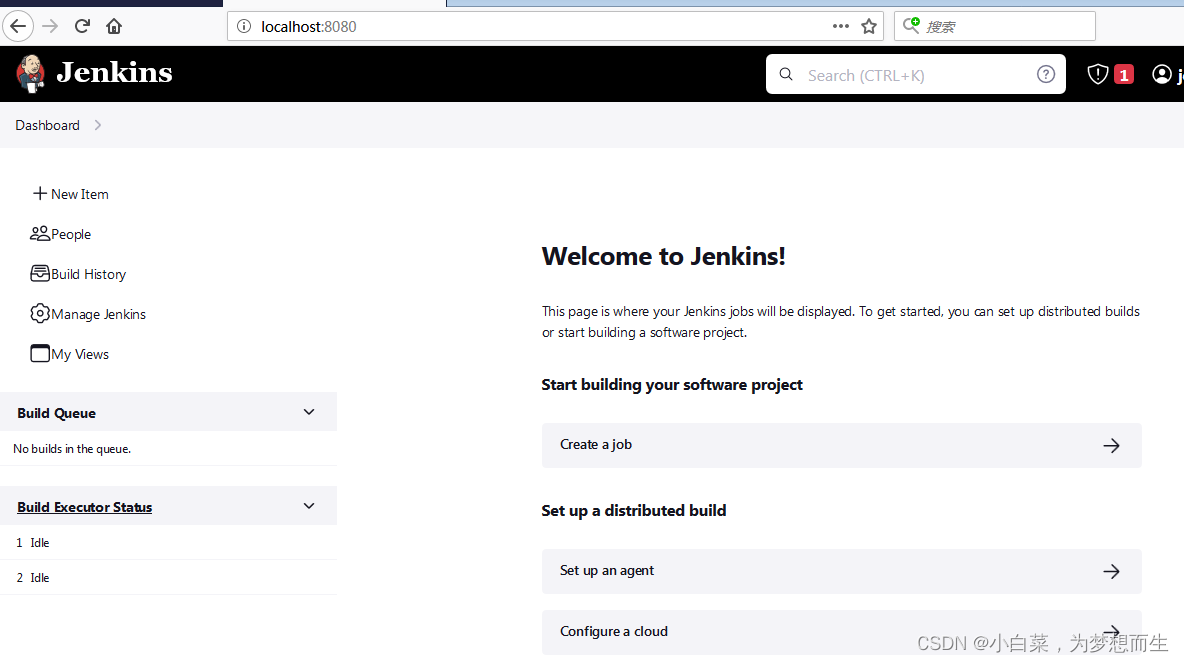1184x662 pixels.
Task: Open New Item in the sidebar
Action: click(80, 194)
